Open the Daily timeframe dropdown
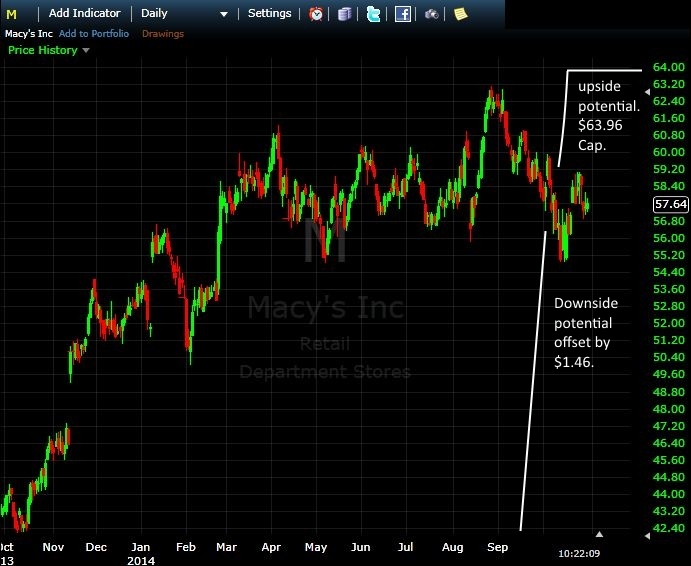The image size is (691, 566). 184,14
